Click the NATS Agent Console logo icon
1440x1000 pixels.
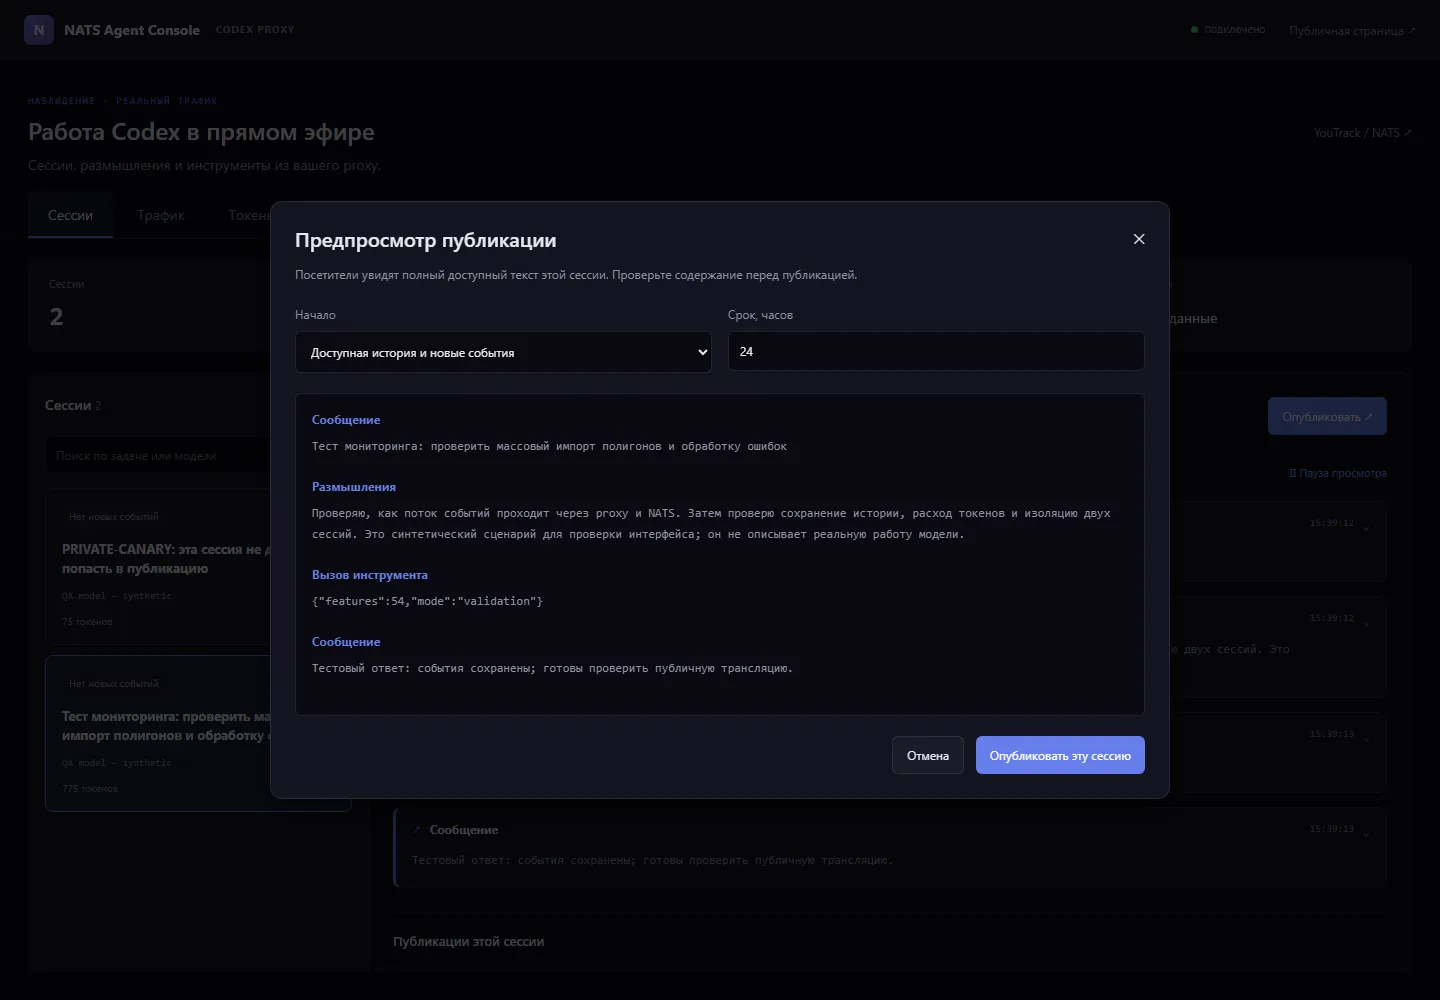pyautogui.click(x=39, y=30)
